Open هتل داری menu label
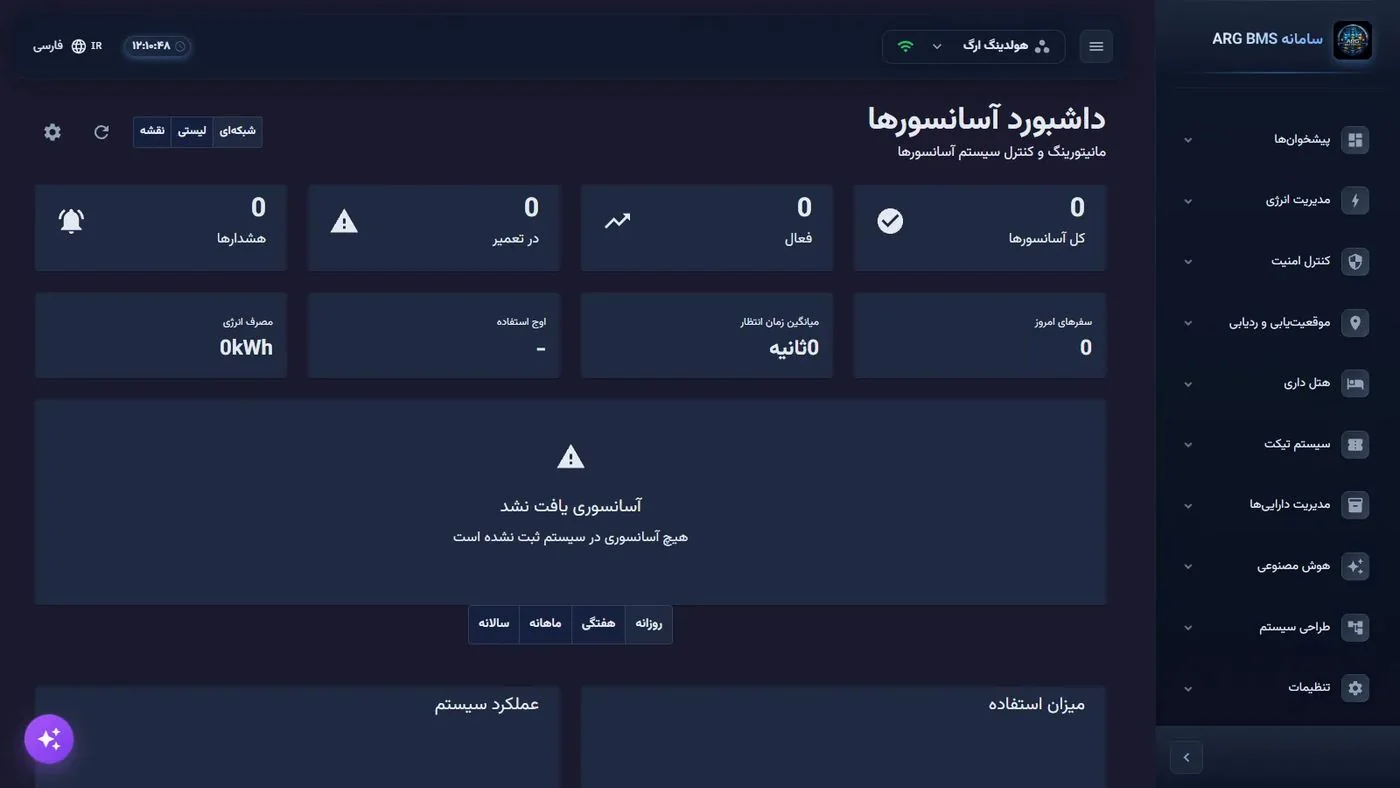Image resolution: width=1400 pixels, height=788 pixels. tap(1307, 384)
